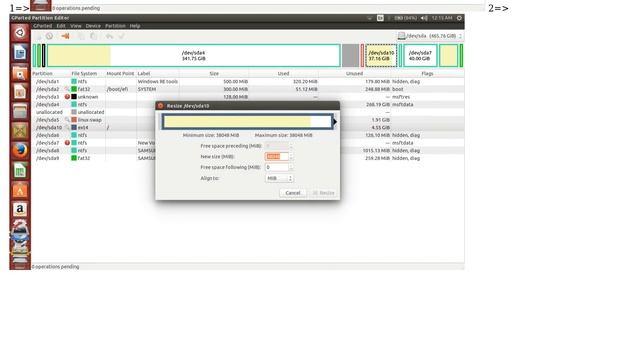Click the Free space following (MiB) field

[277, 167]
